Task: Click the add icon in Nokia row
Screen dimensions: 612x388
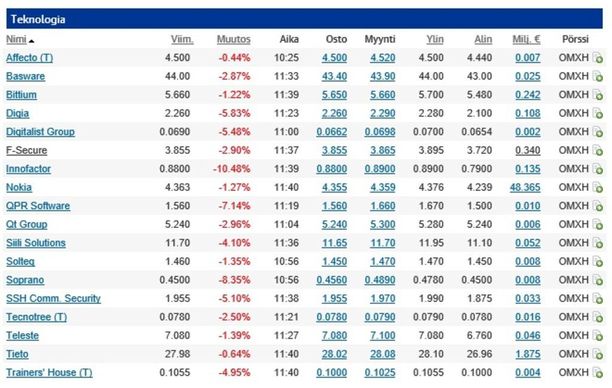Action: click(598, 188)
